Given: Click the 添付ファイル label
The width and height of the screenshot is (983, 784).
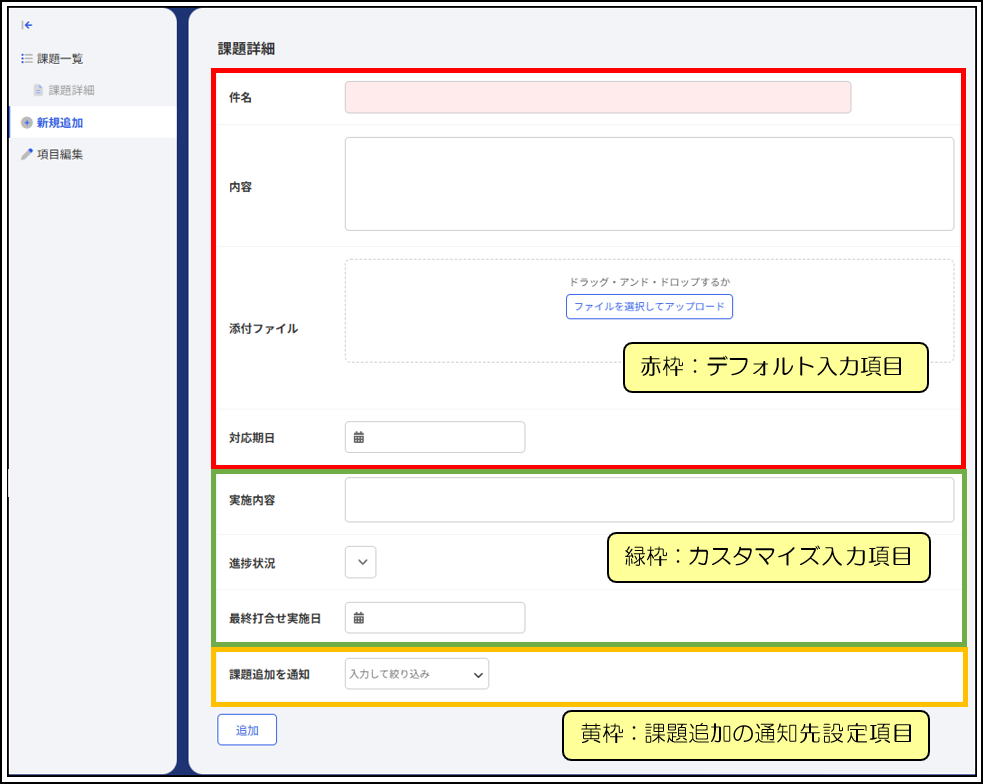Looking at the screenshot, I should [x=263, y=328].
